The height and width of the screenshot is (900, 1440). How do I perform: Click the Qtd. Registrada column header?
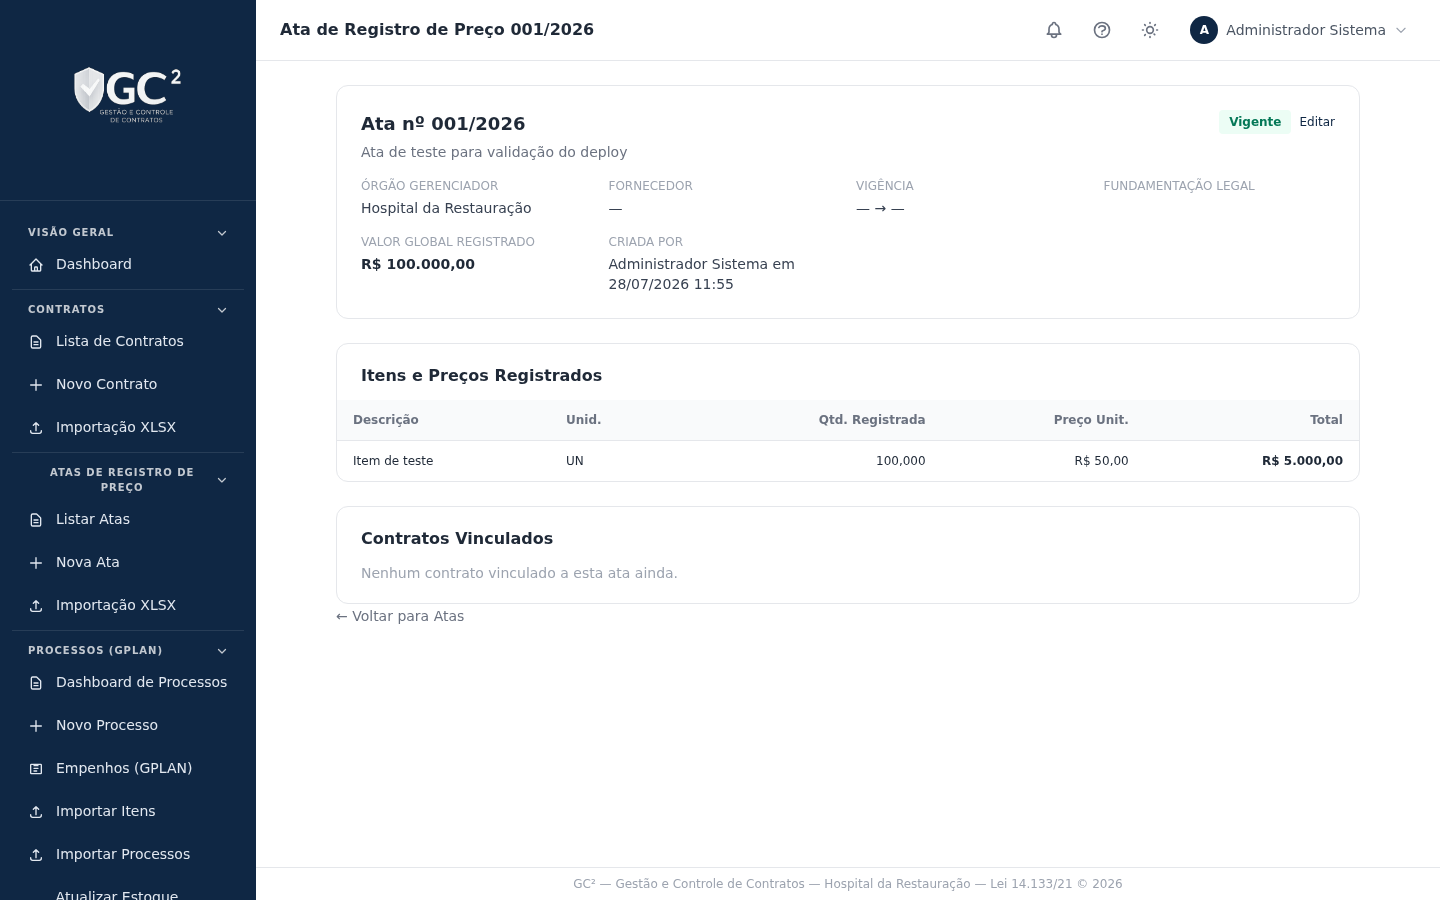[872, 420]
